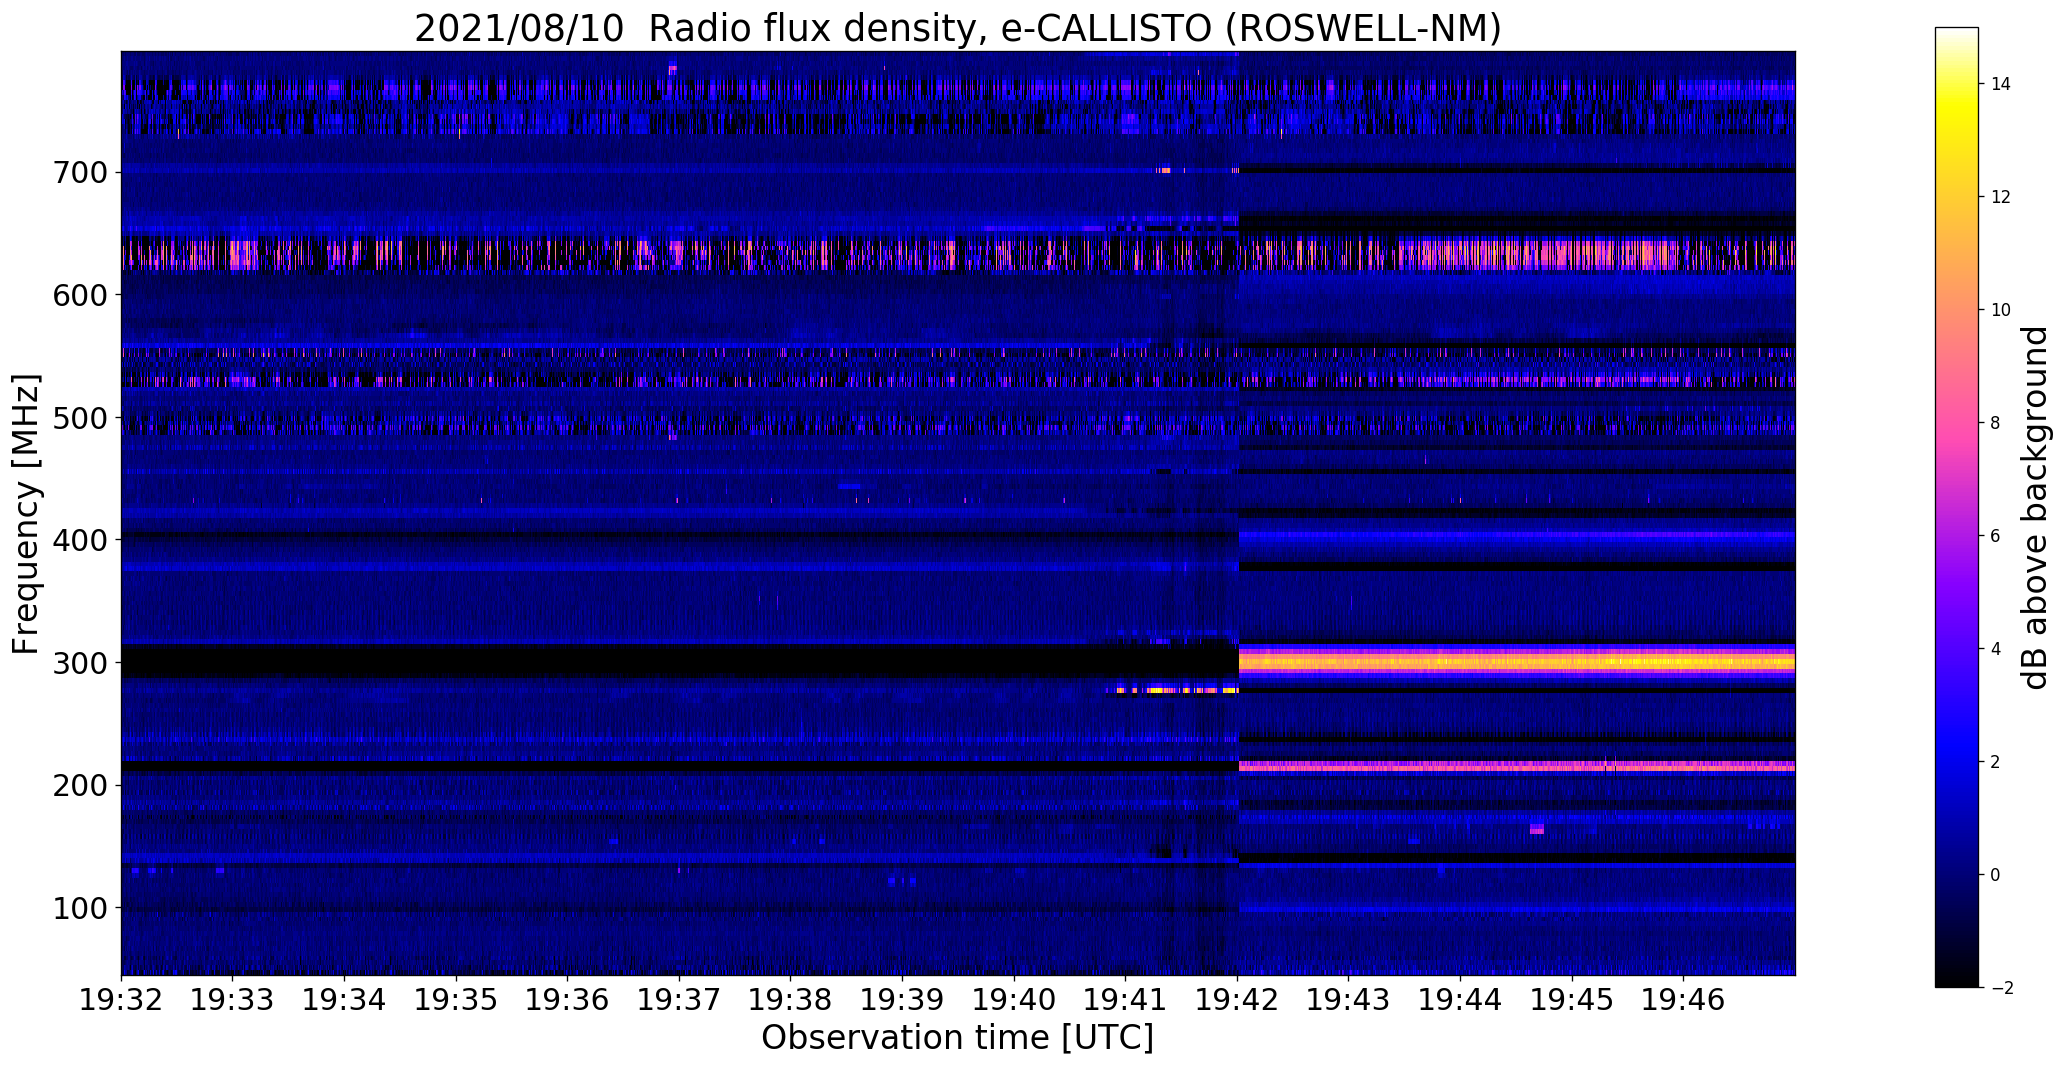2066x1067 pixels.
Task: Click the 19:38 time tick label
Action: (791, 998)
